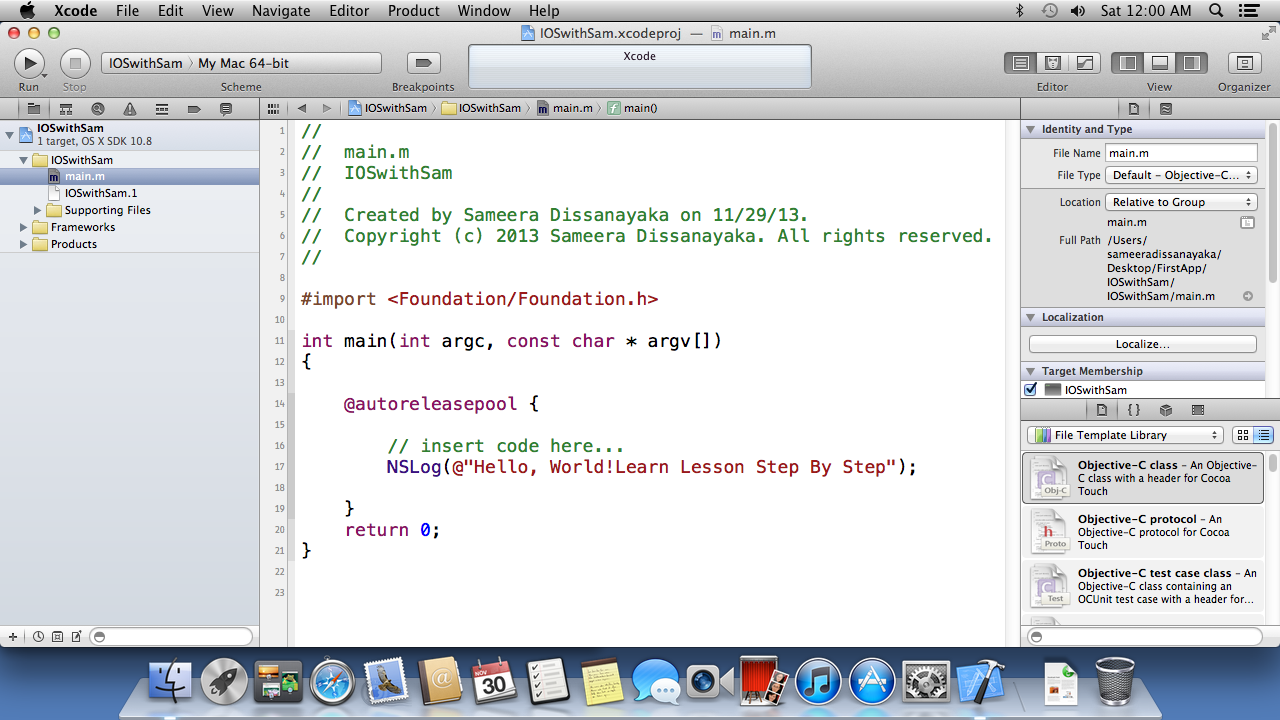Show the Debug area
Screen dimensions: 1280x720
(x=1160, y=63)
